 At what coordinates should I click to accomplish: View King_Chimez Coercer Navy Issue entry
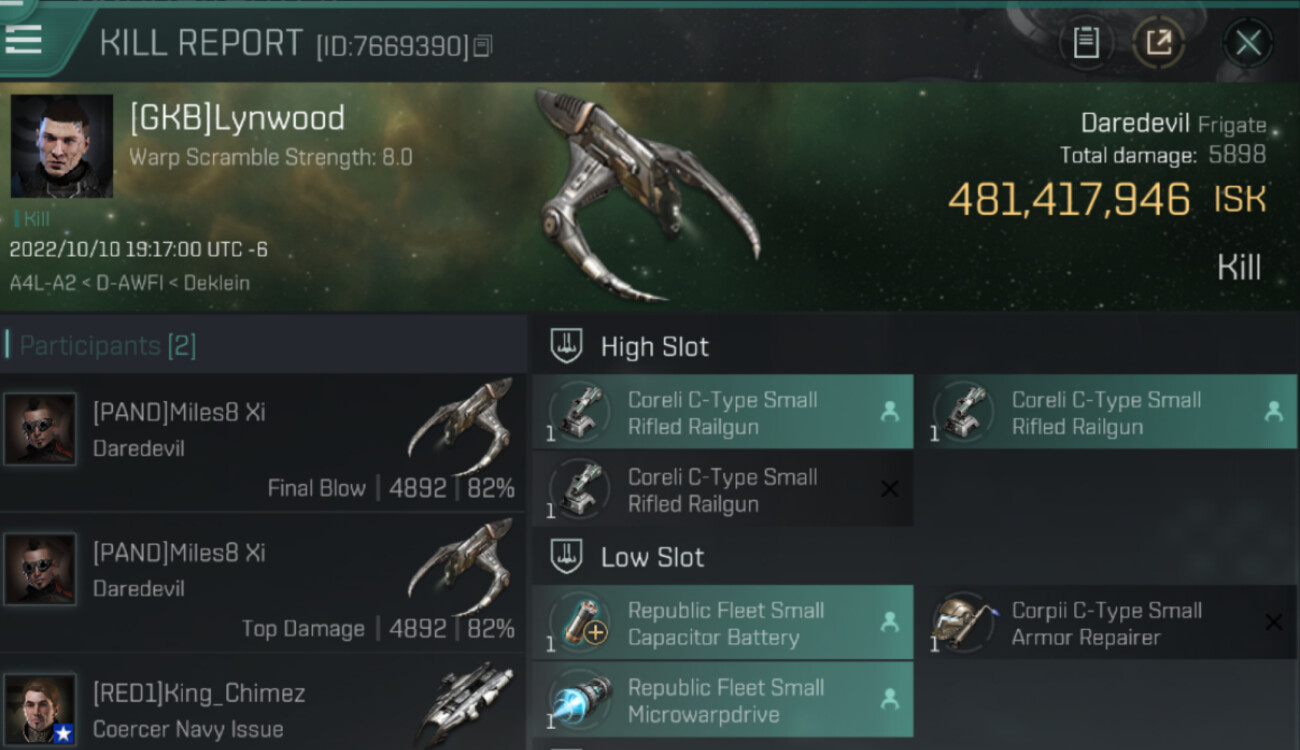tap(262, 703)
